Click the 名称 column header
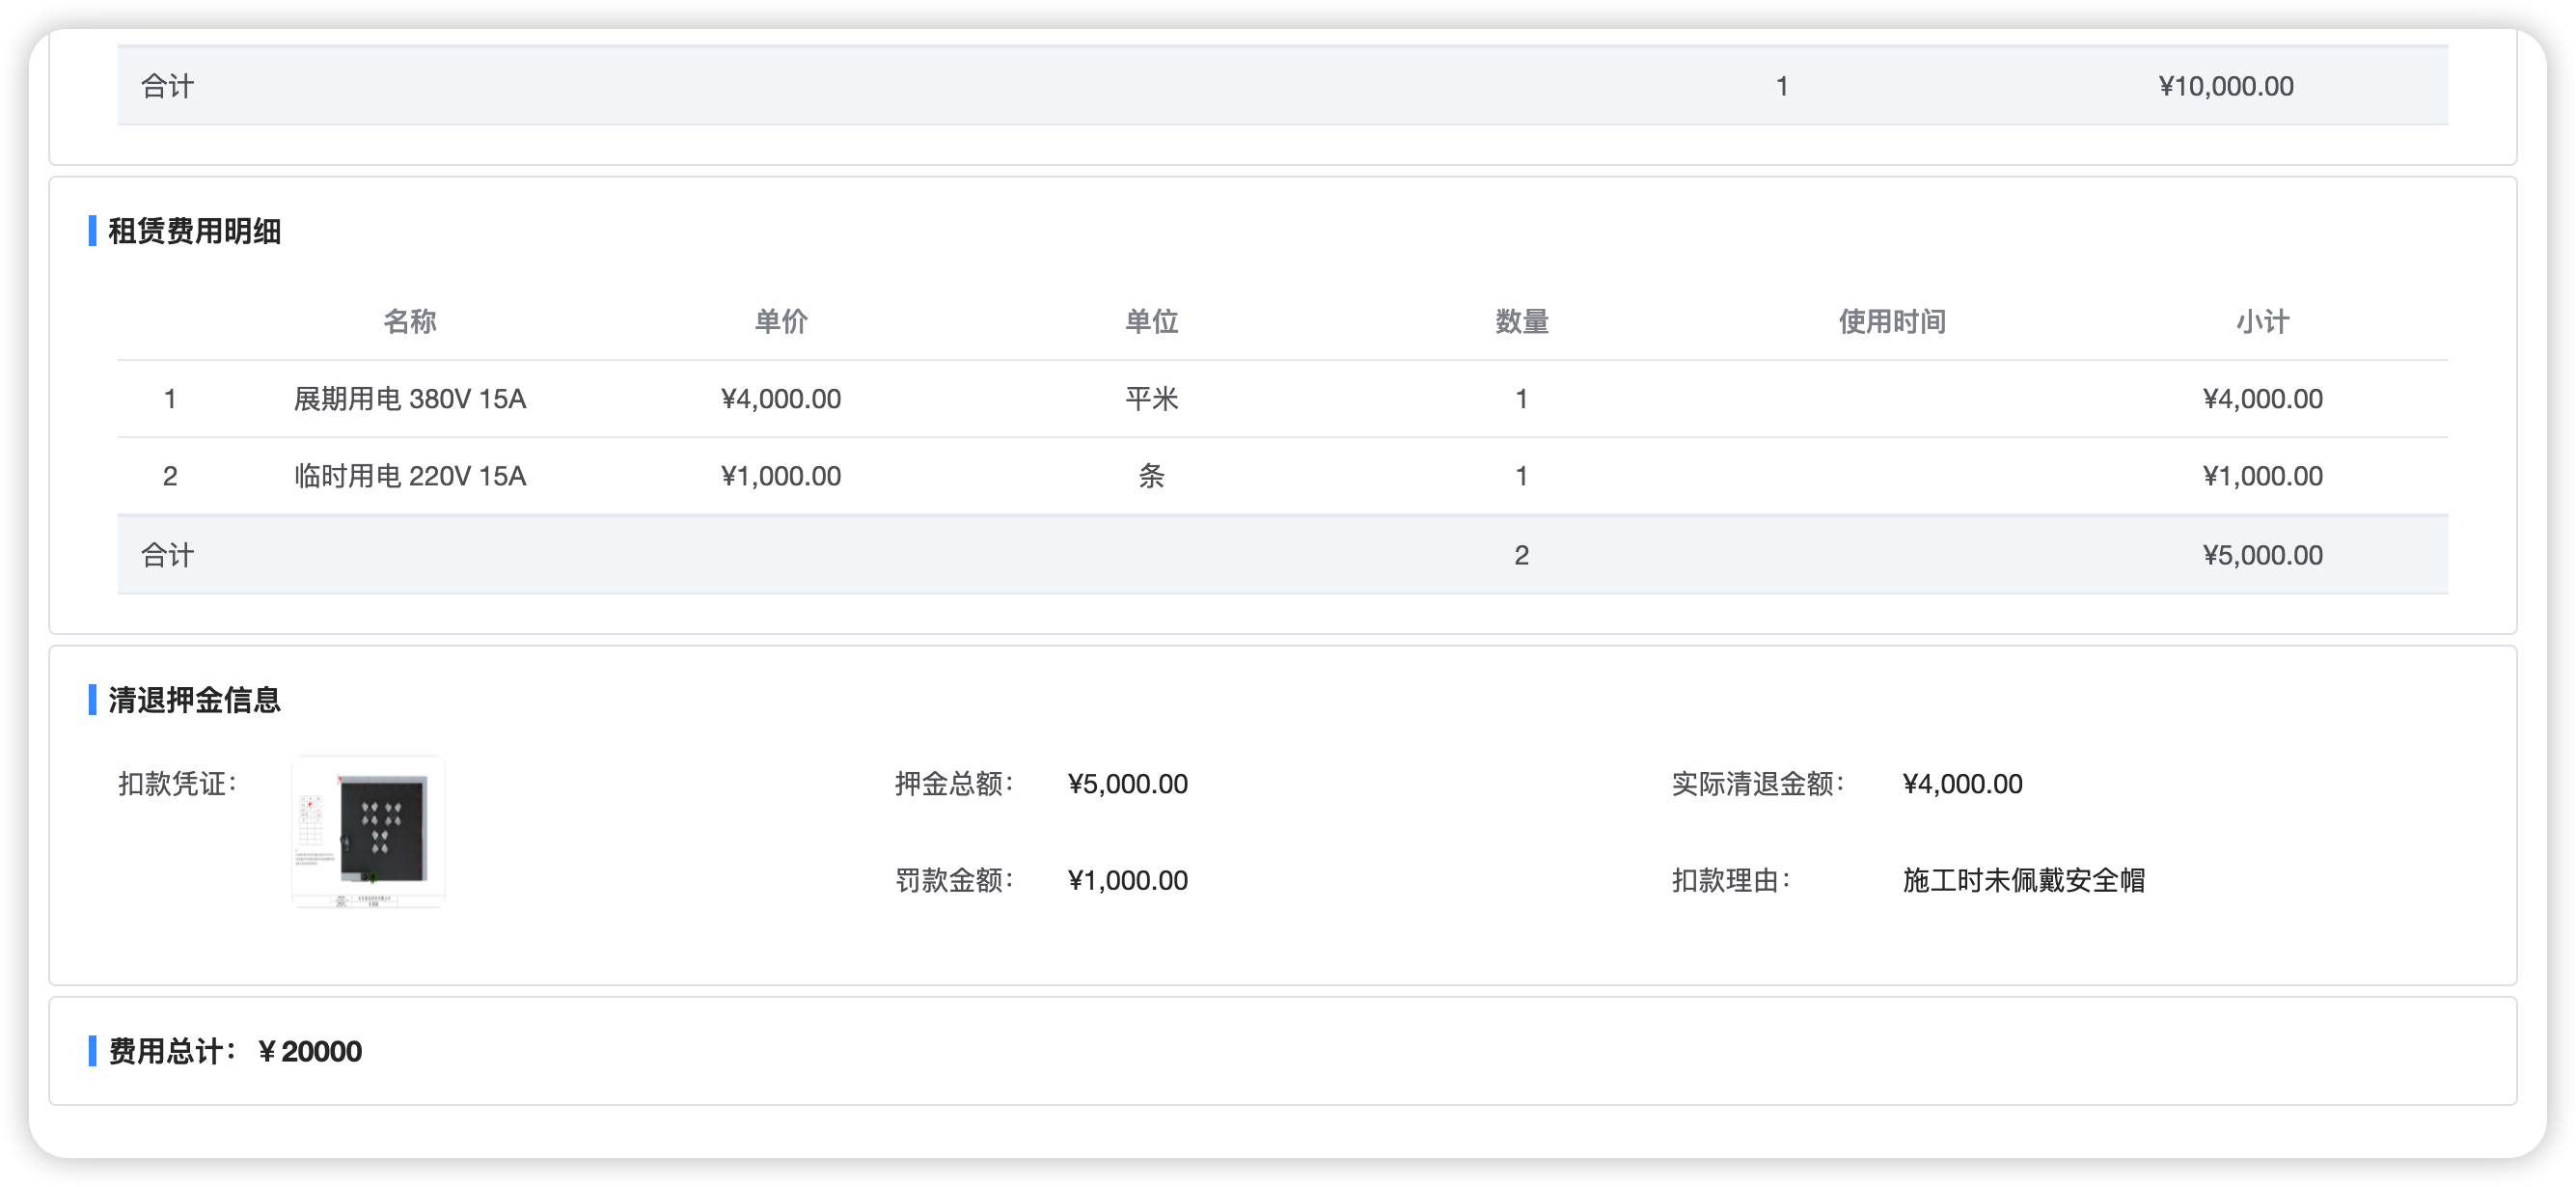This screenshot has width=2576, height=1187. [x=410, y=321]
